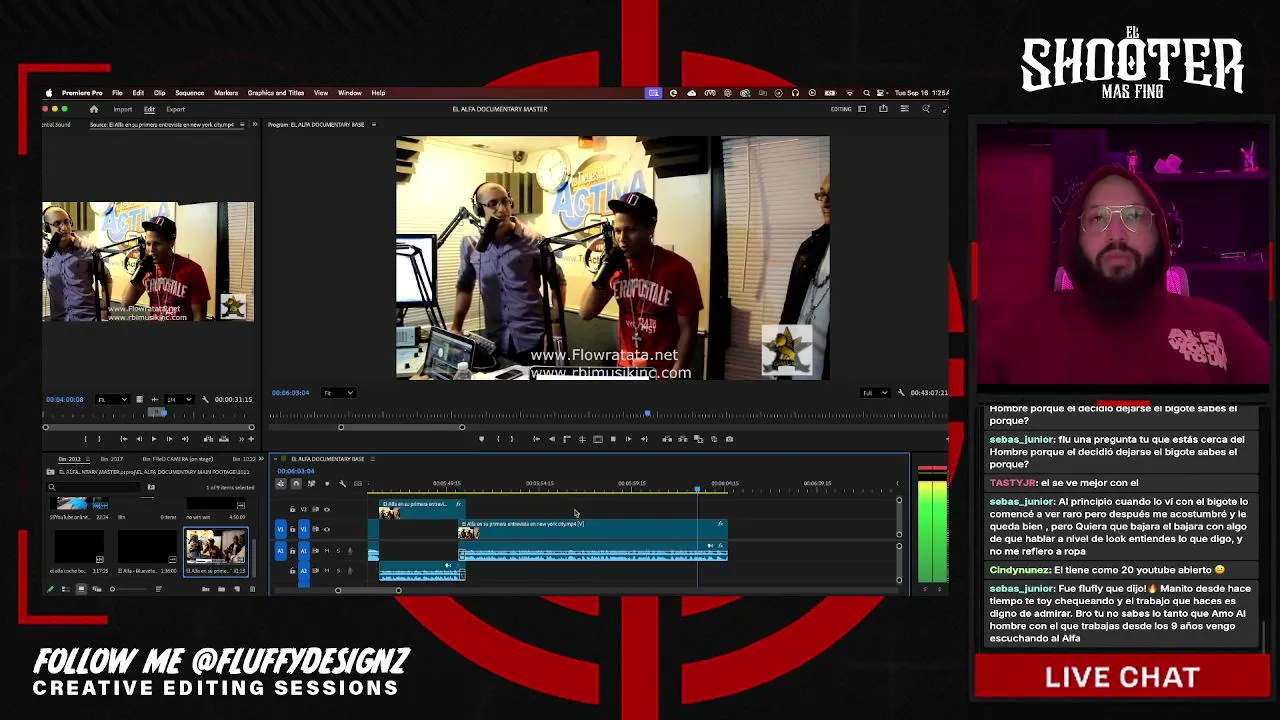Click Overwrite button in Source monitor
The height and width of the screenshot is (720, 1280).
tap(224, 439)
